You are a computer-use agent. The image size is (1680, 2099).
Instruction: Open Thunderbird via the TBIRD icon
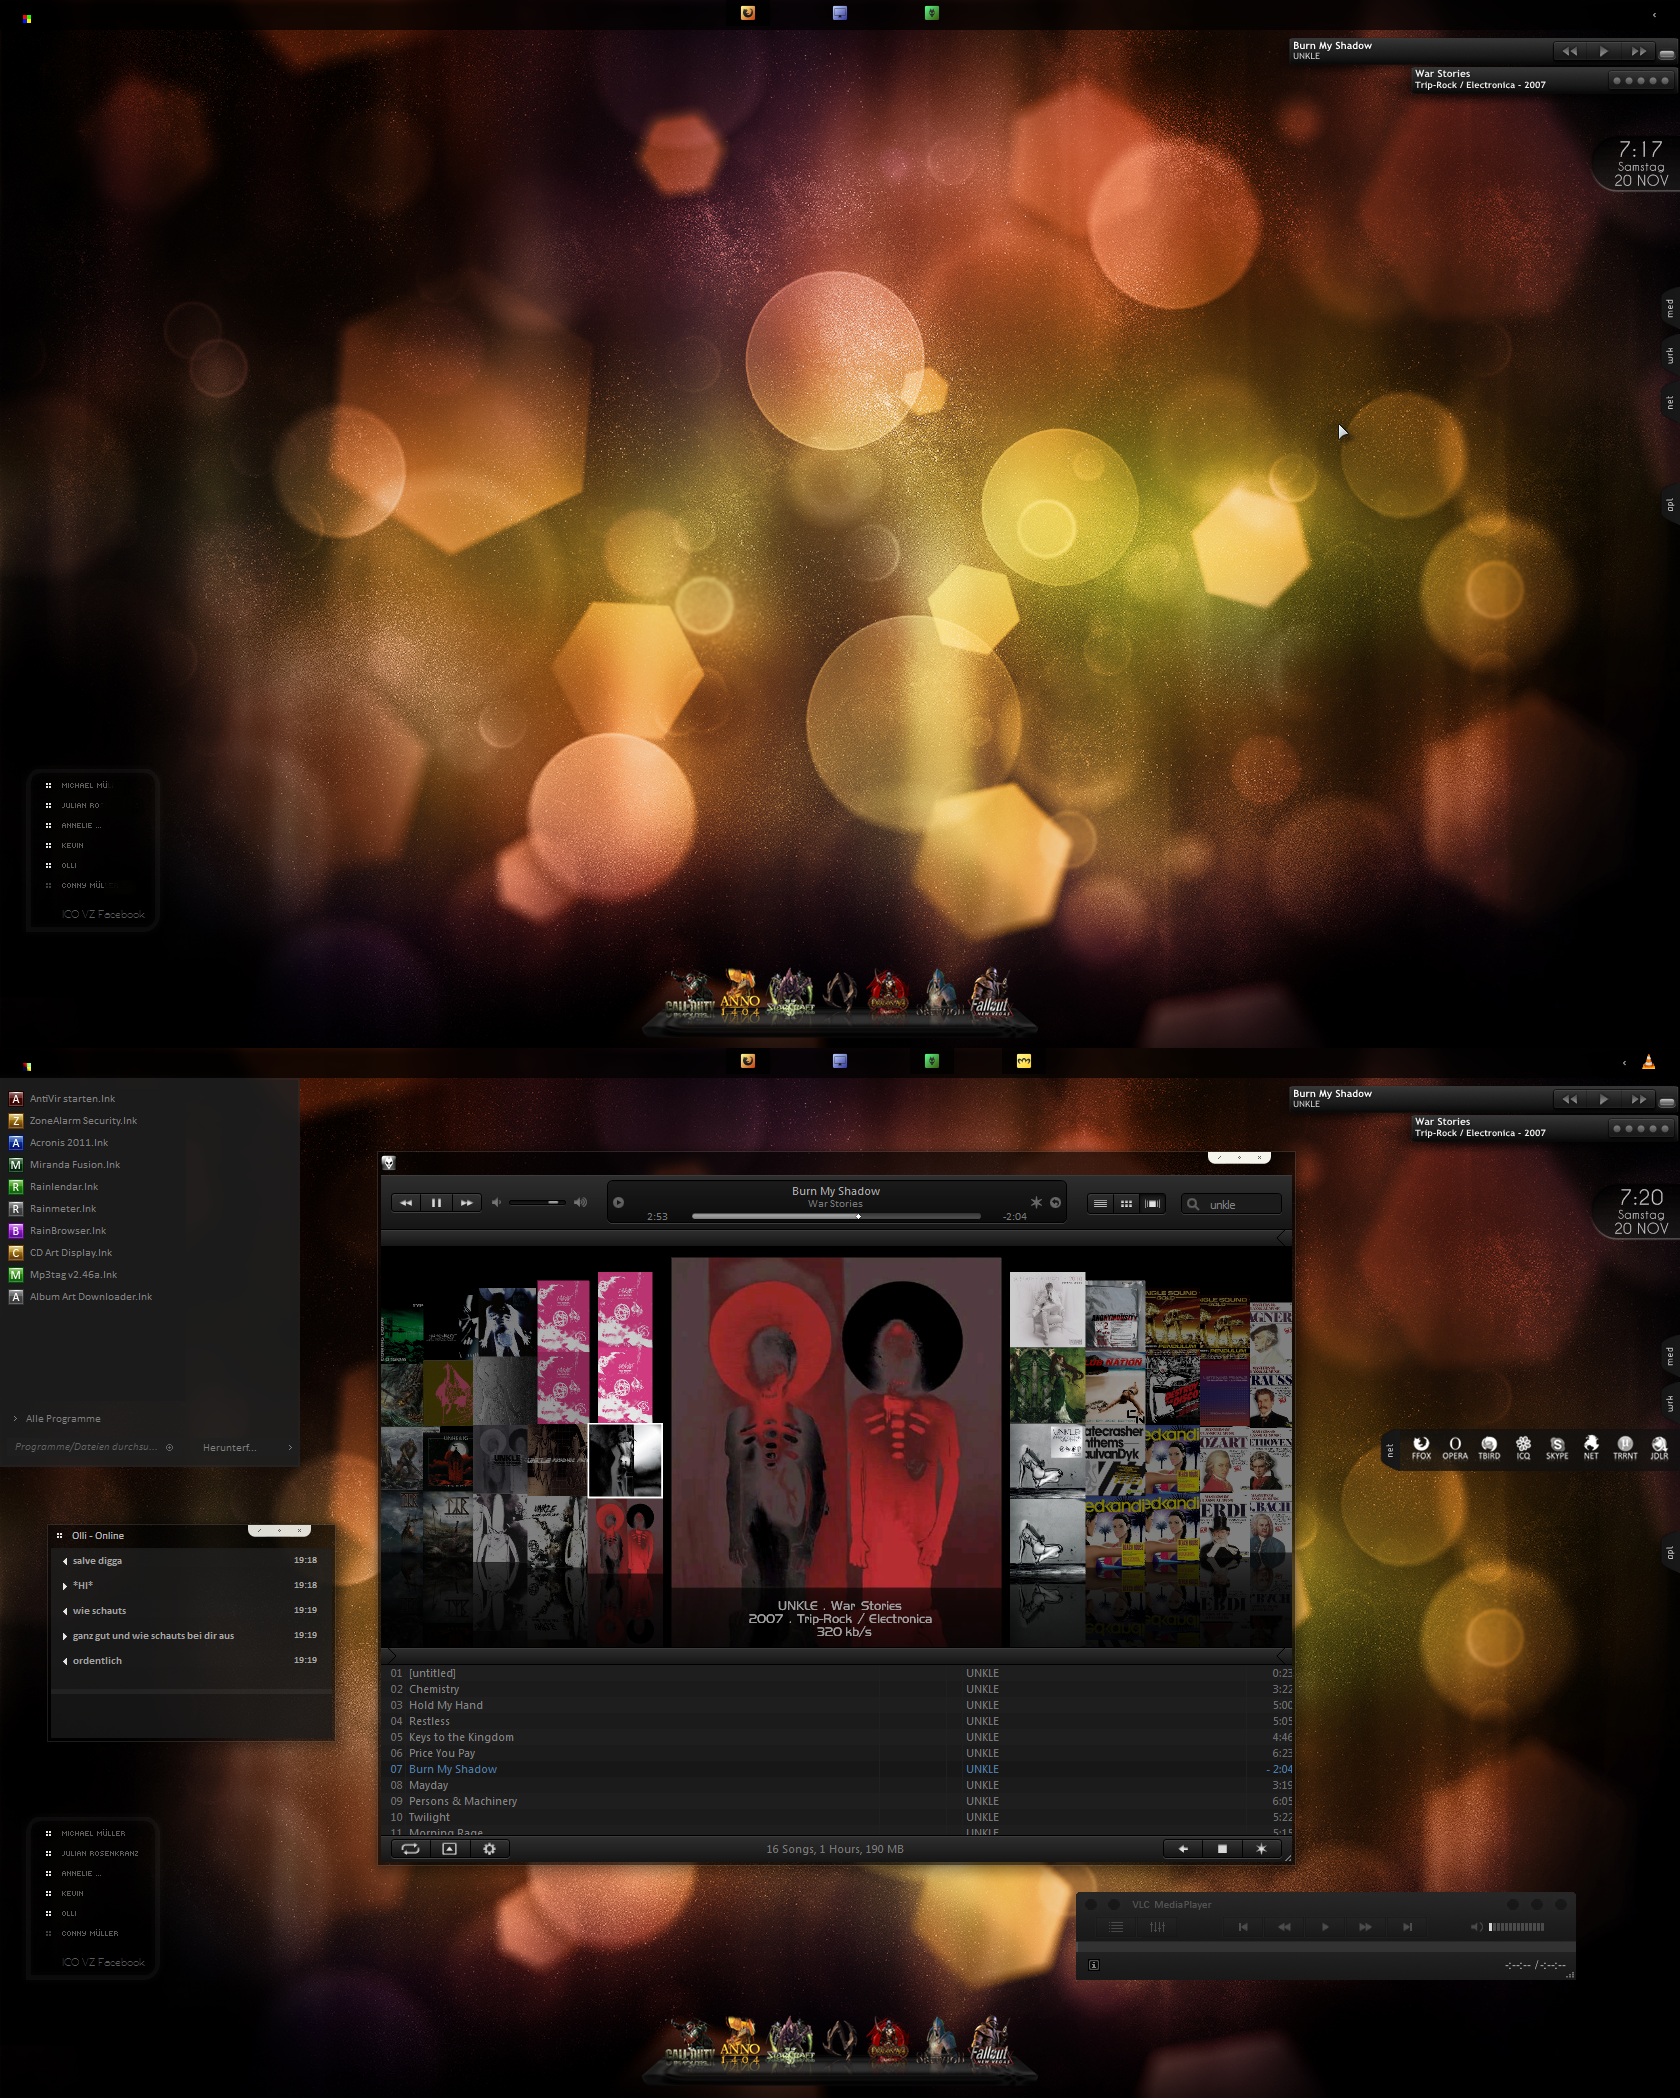click(1489, 1447)
